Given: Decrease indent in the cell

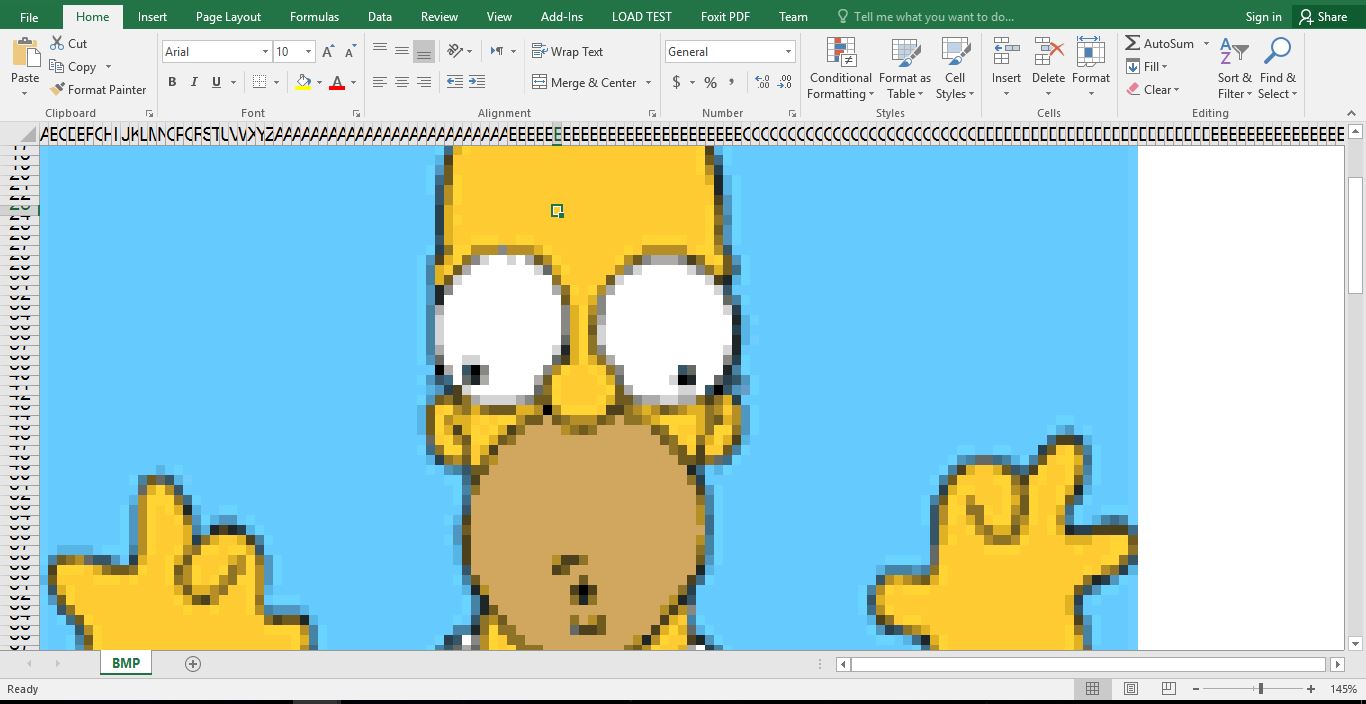Looking at the screenshot, I should coord(454,82).
